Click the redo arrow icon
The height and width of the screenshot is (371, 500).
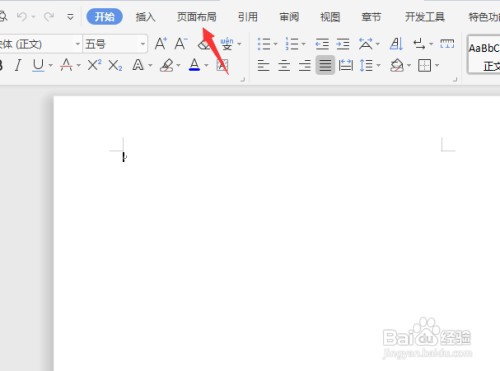tap(49, 16)
